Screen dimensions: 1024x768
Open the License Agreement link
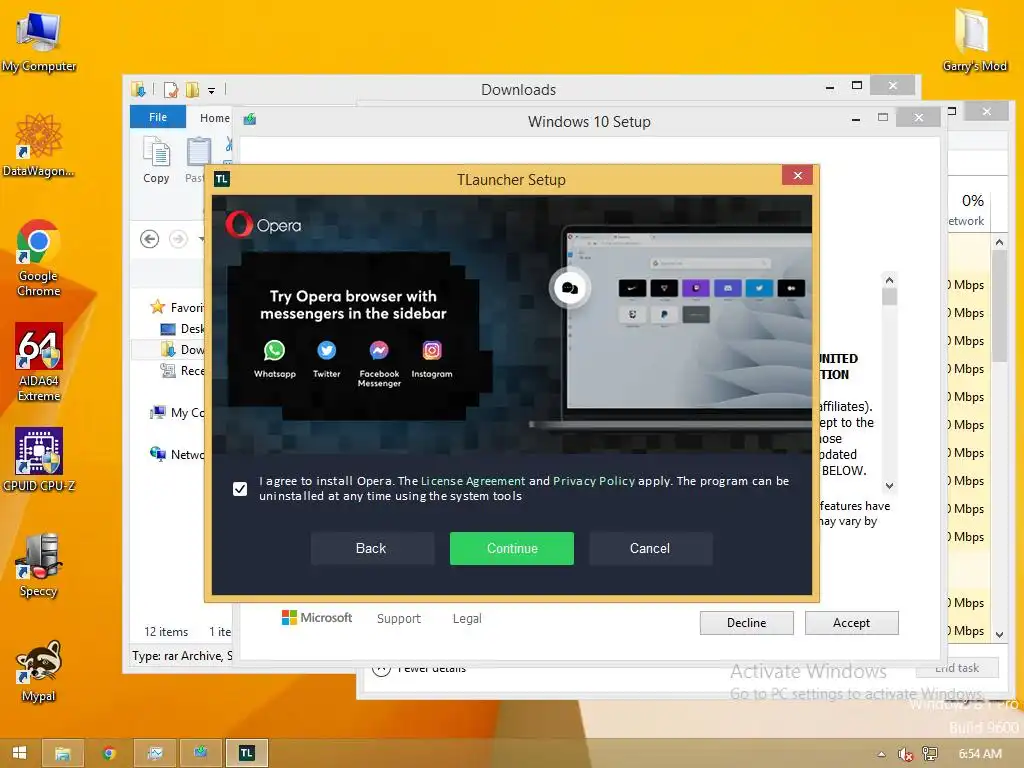(473, 481)
